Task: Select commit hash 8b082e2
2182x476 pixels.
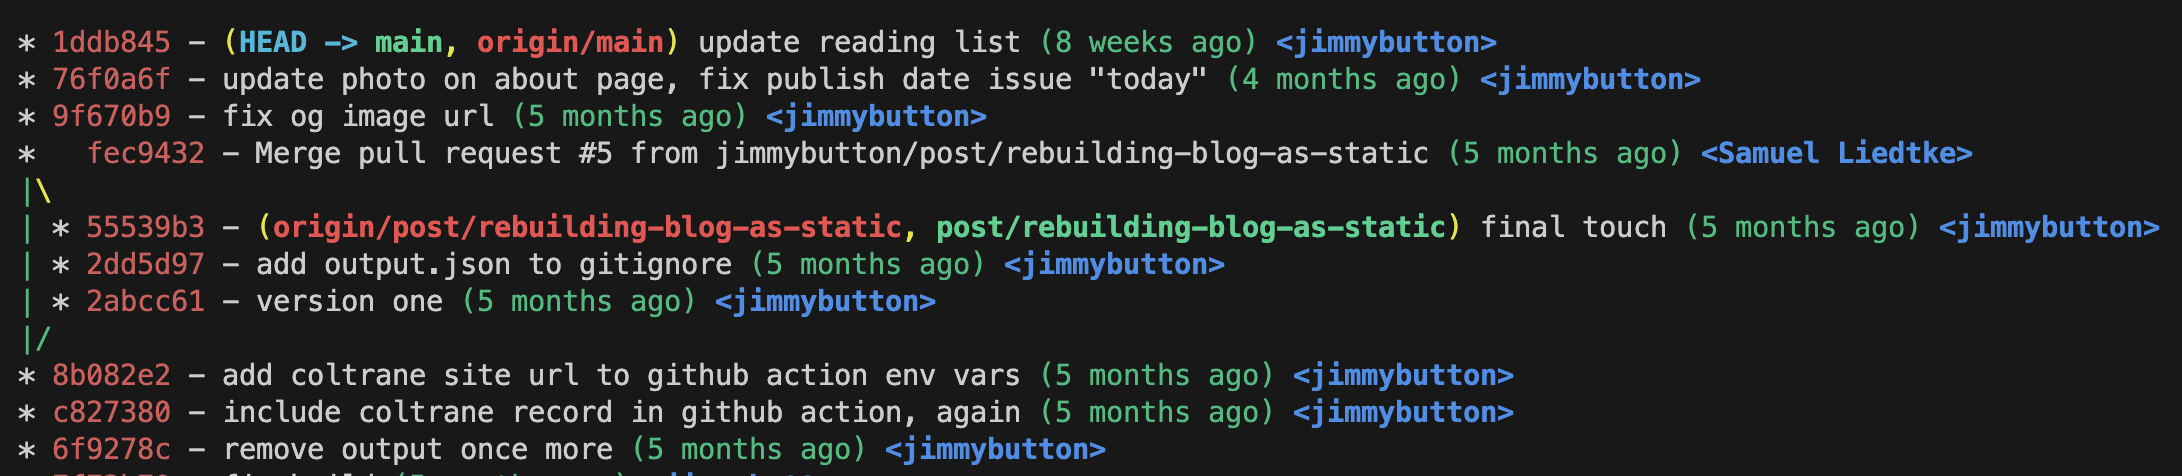Action: (x=111, y=376)
